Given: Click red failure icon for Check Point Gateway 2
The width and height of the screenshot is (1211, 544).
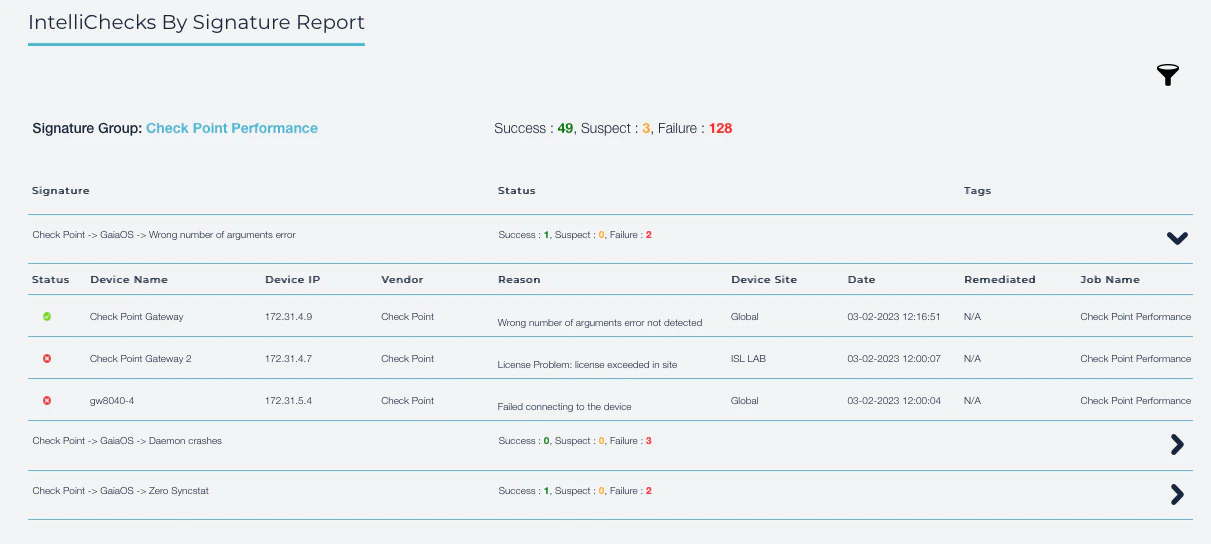Looking at the screenshot, I should click(x=47, y=359).
